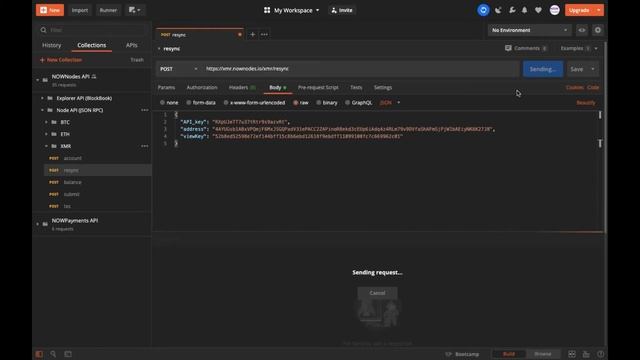Click the Upgrade button
The image size is (640, 360).
[x=579, y=10]
